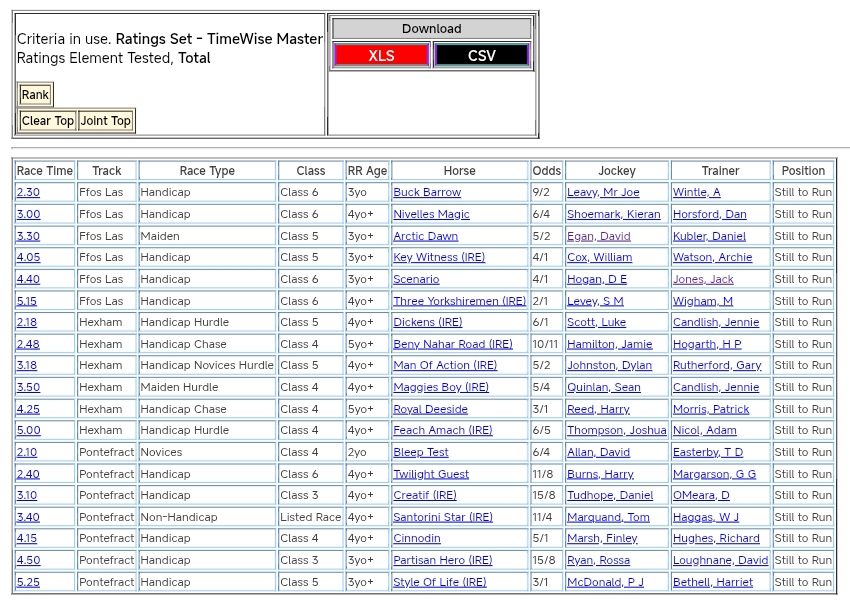Screen dimensions: 850x608
Task: Download ratings as CSV file
Action: tap(481, 55)
